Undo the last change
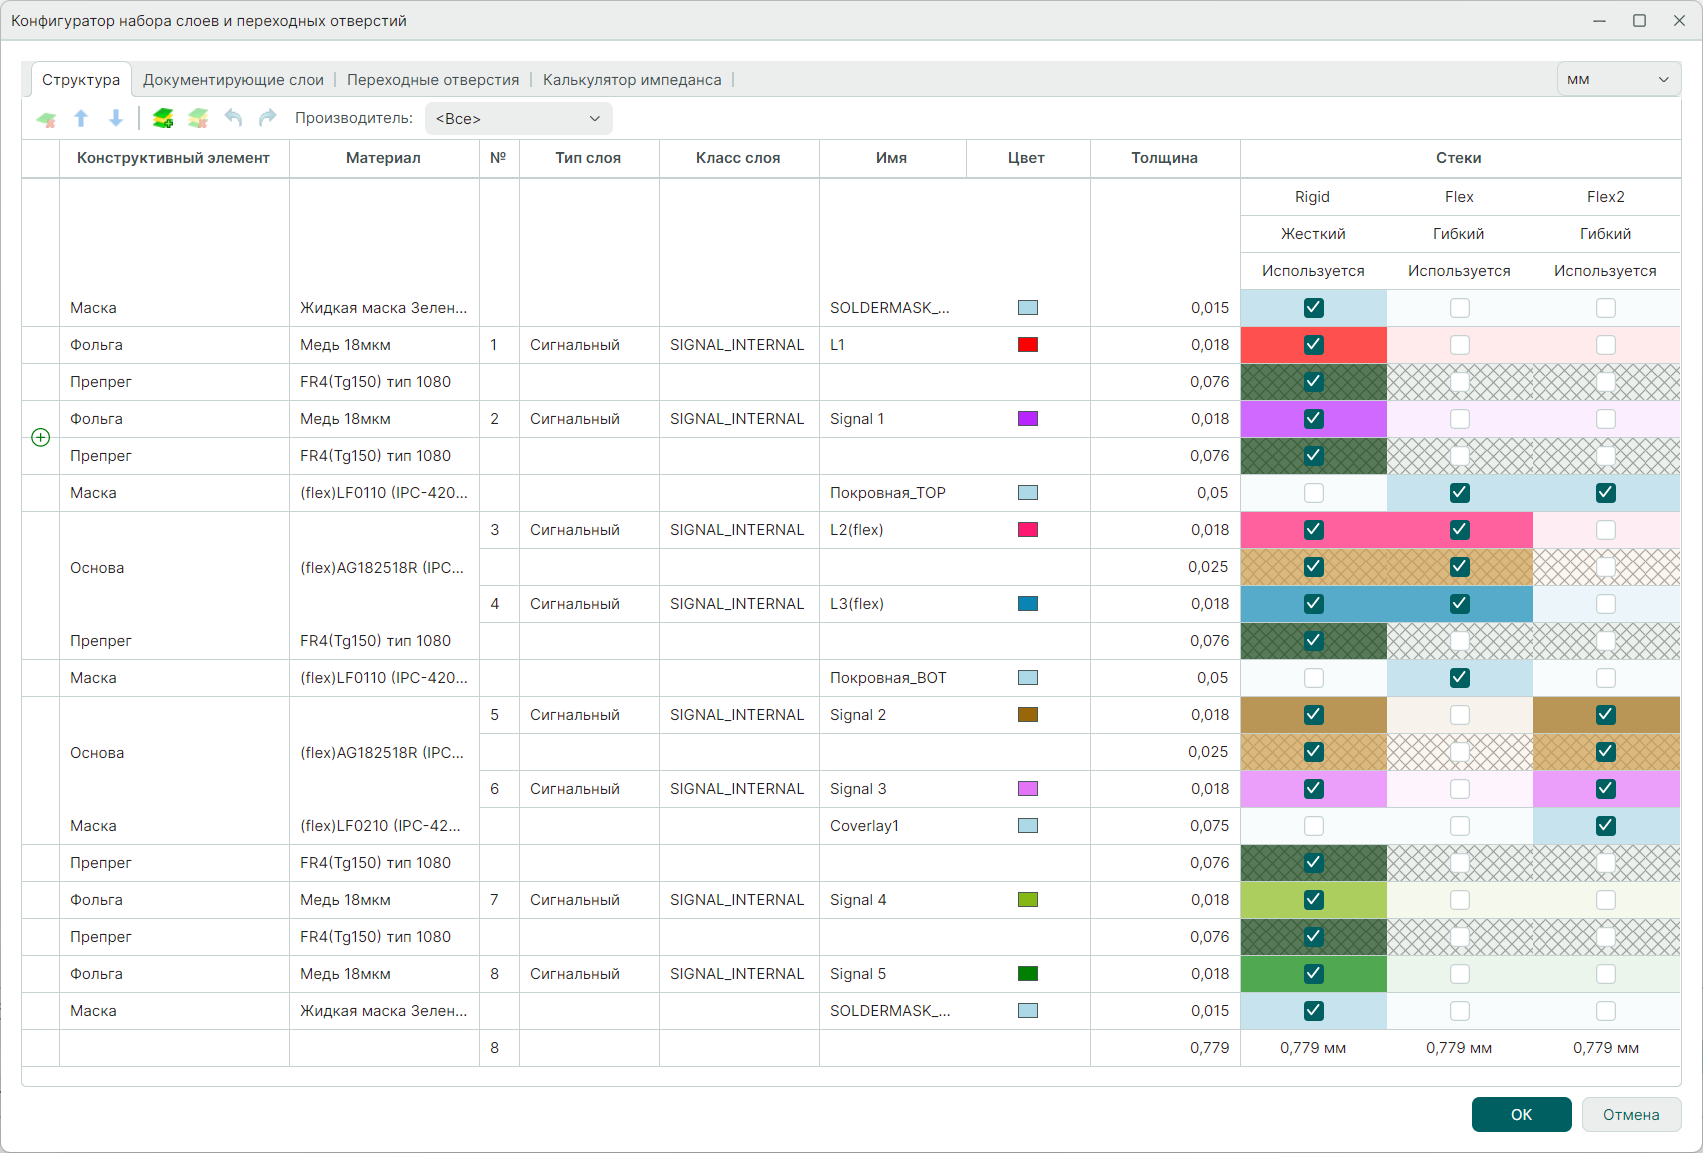Image resolution: width=1703 pixels, height=1153 pixels. pyautogui.click(x=233, y=119)
